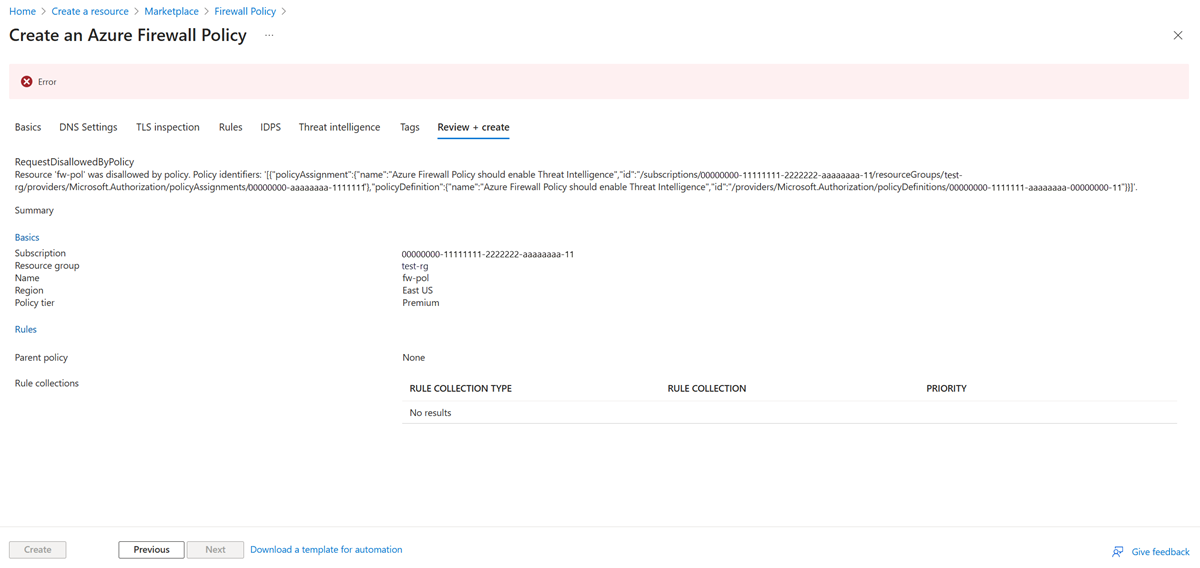
Task: Click the Summary heading
Action: pos(34,210)
